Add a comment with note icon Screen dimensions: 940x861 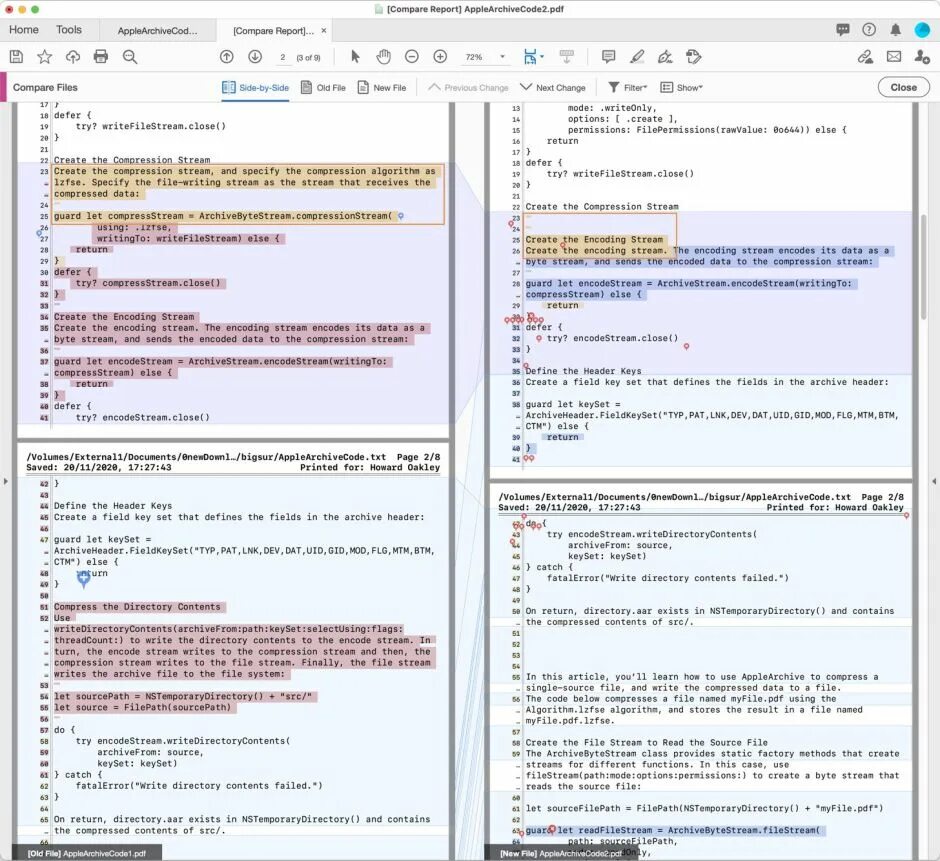(608, 57)
